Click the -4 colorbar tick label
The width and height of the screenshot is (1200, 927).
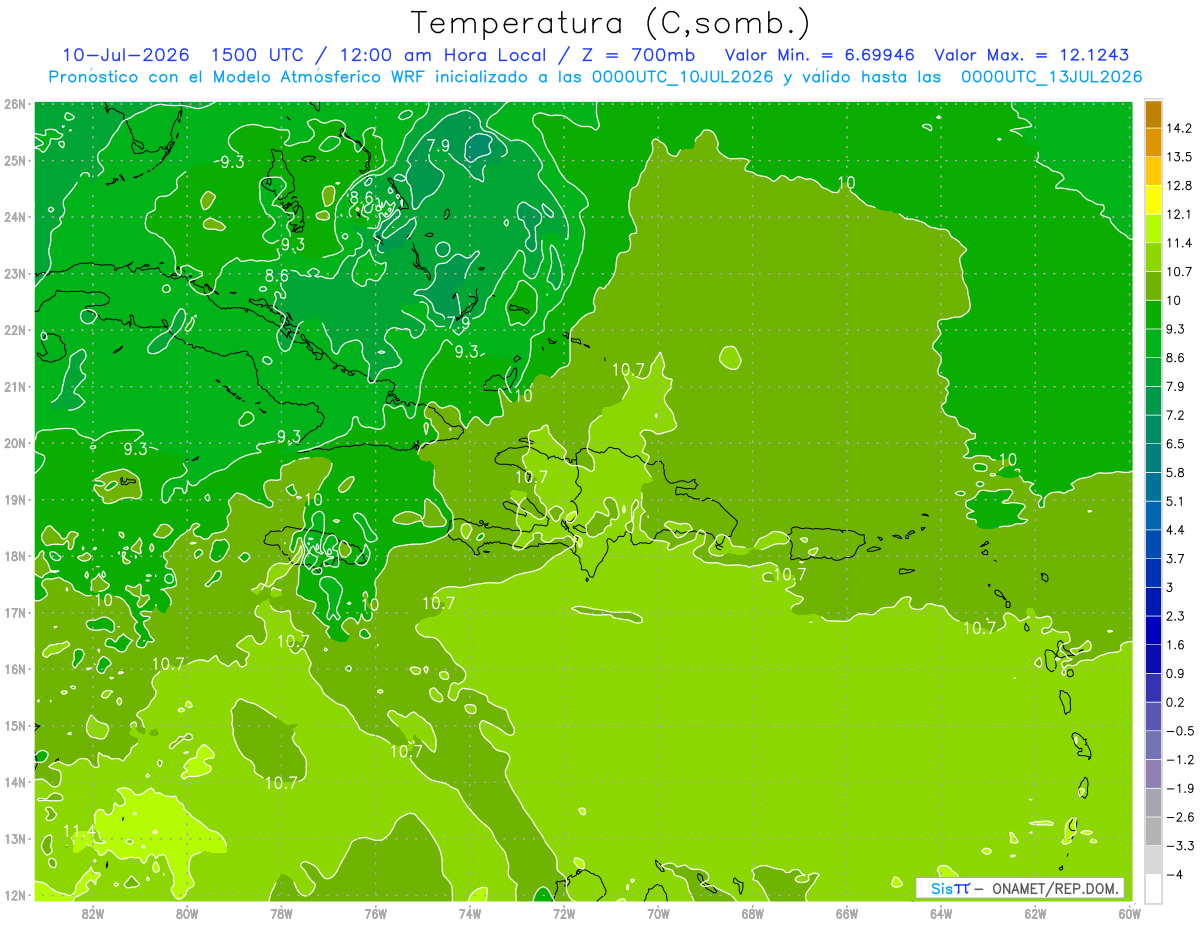pos(1174,875)
